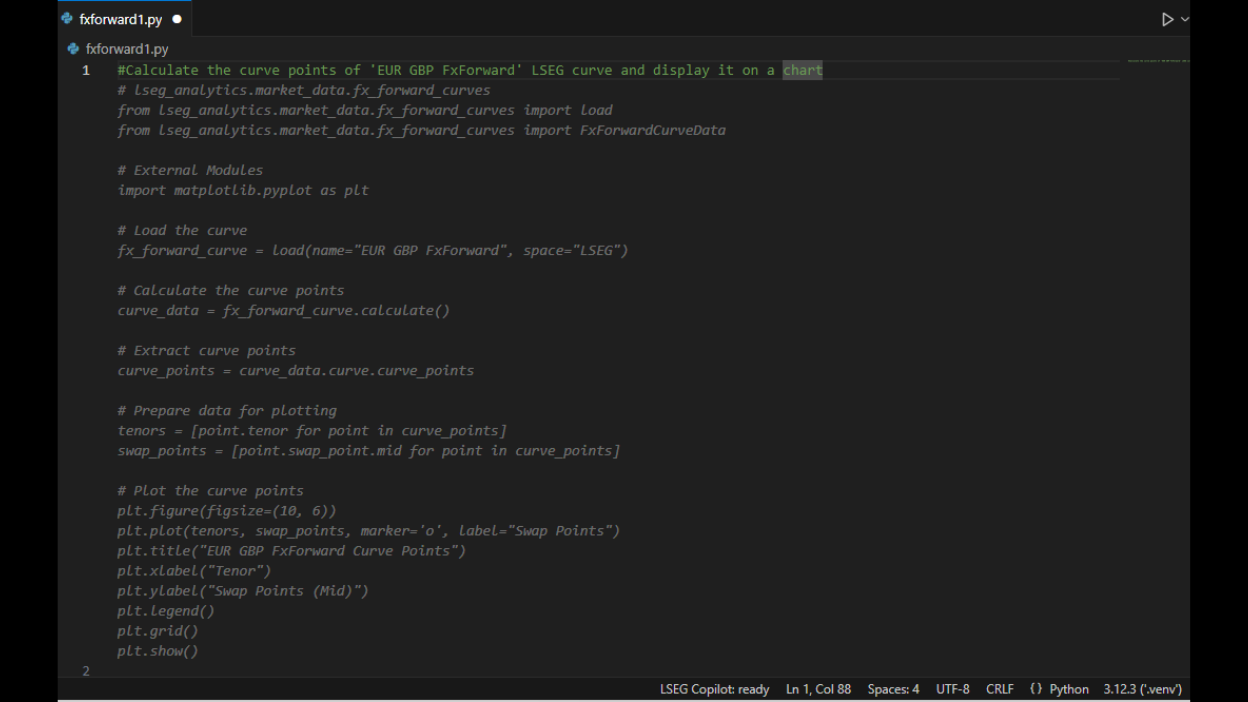
Task: Click the Python icon in the breadcrumb
Action: [73, 48]
